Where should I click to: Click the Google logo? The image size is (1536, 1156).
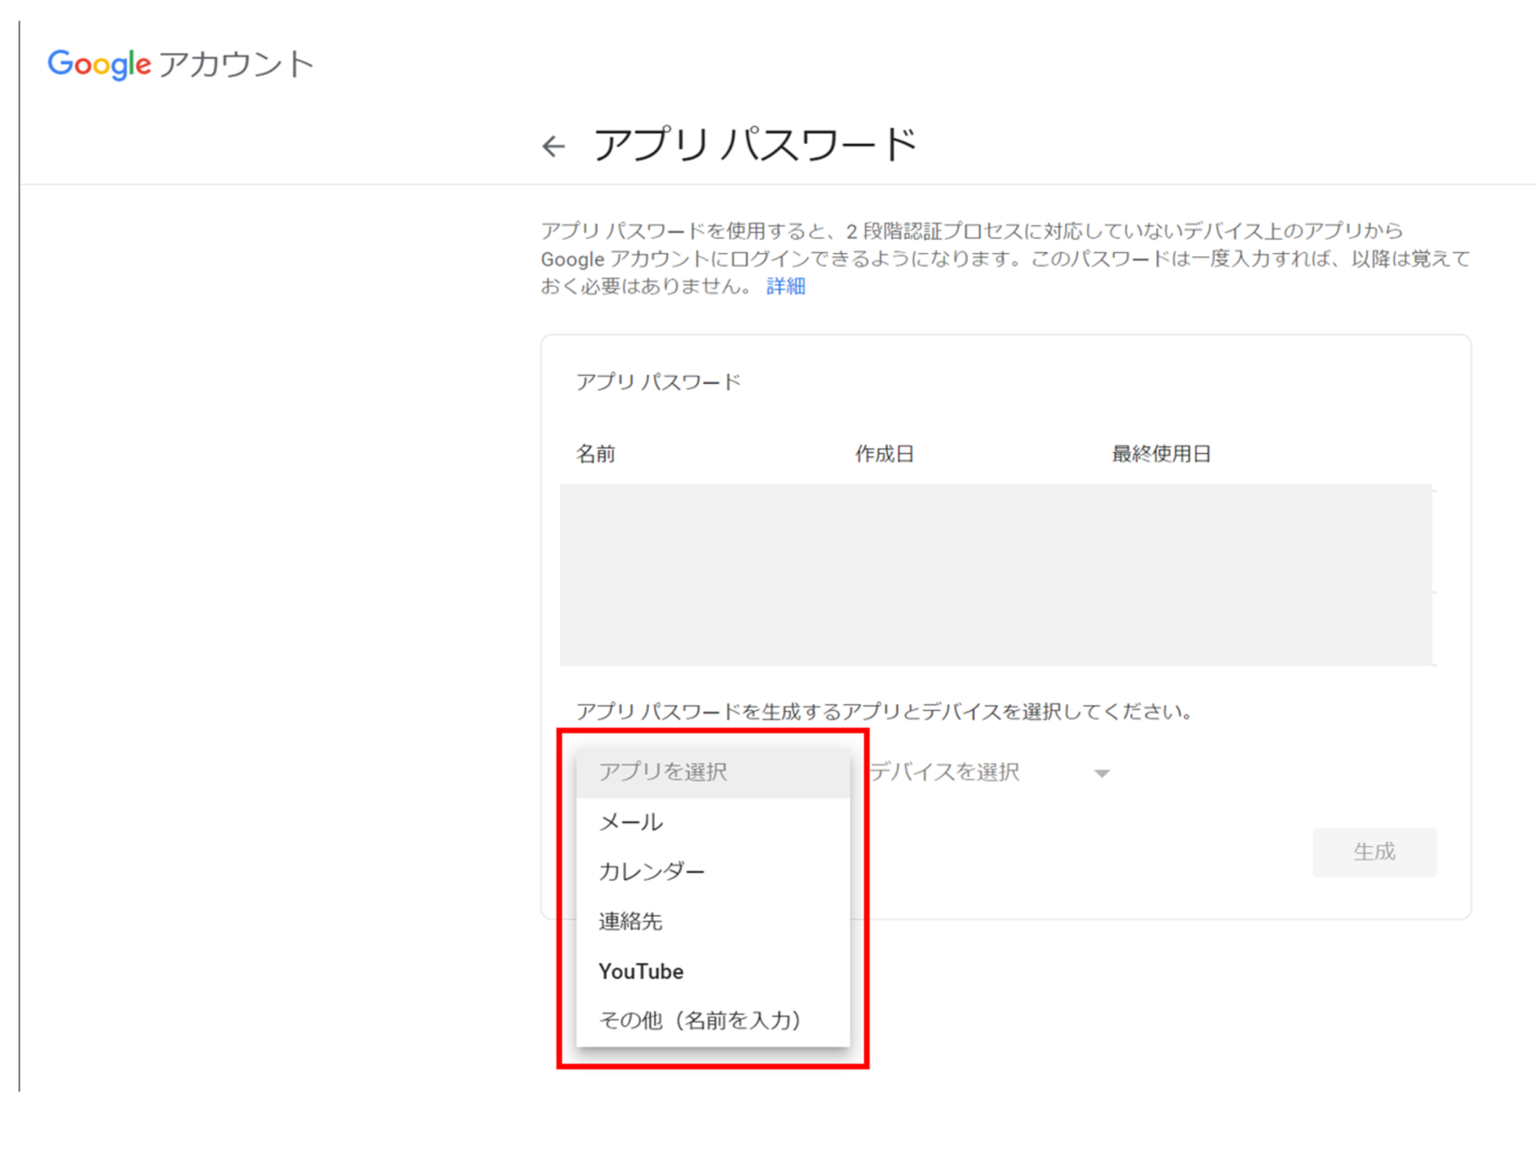(99, 64)
